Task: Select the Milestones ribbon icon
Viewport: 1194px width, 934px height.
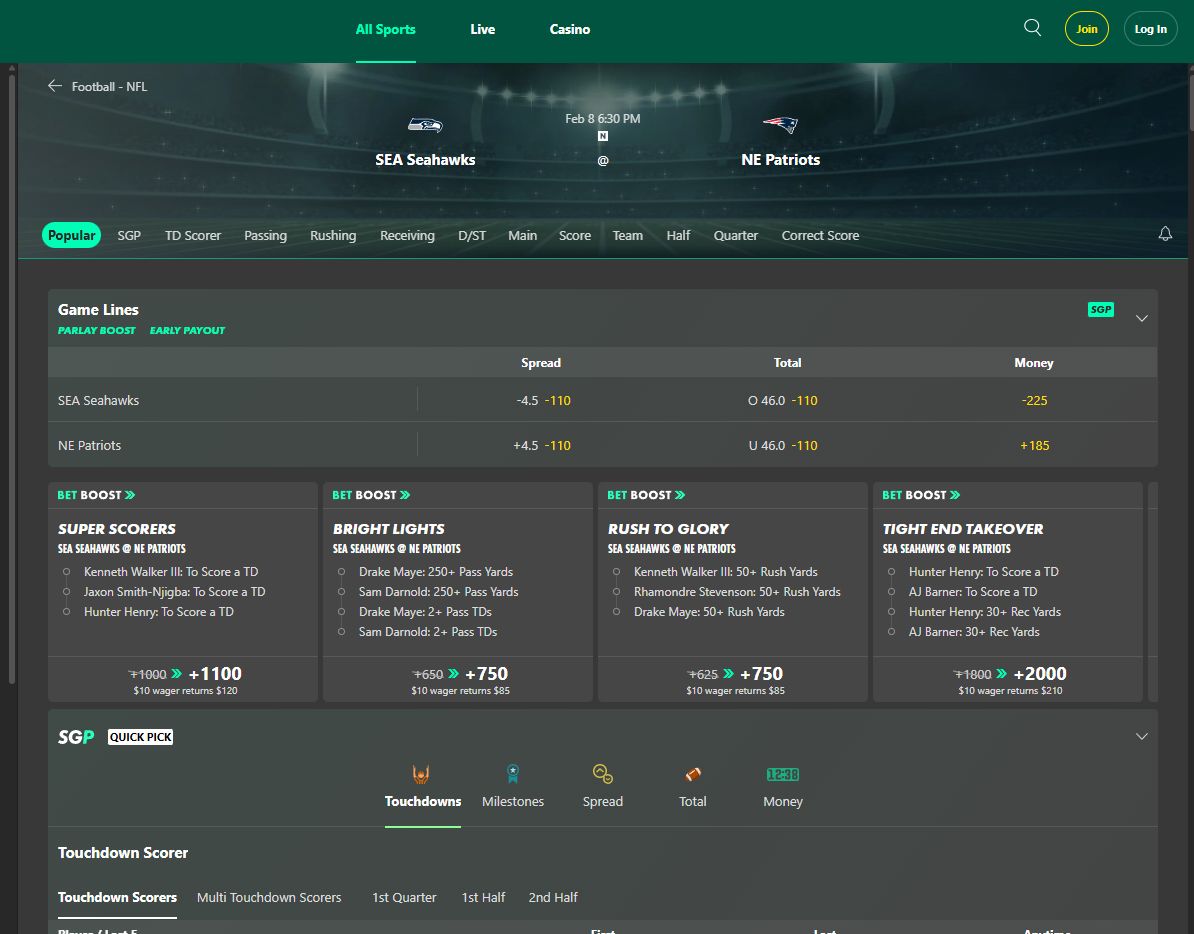Action: pyautogui.click(x=512, y=774)
